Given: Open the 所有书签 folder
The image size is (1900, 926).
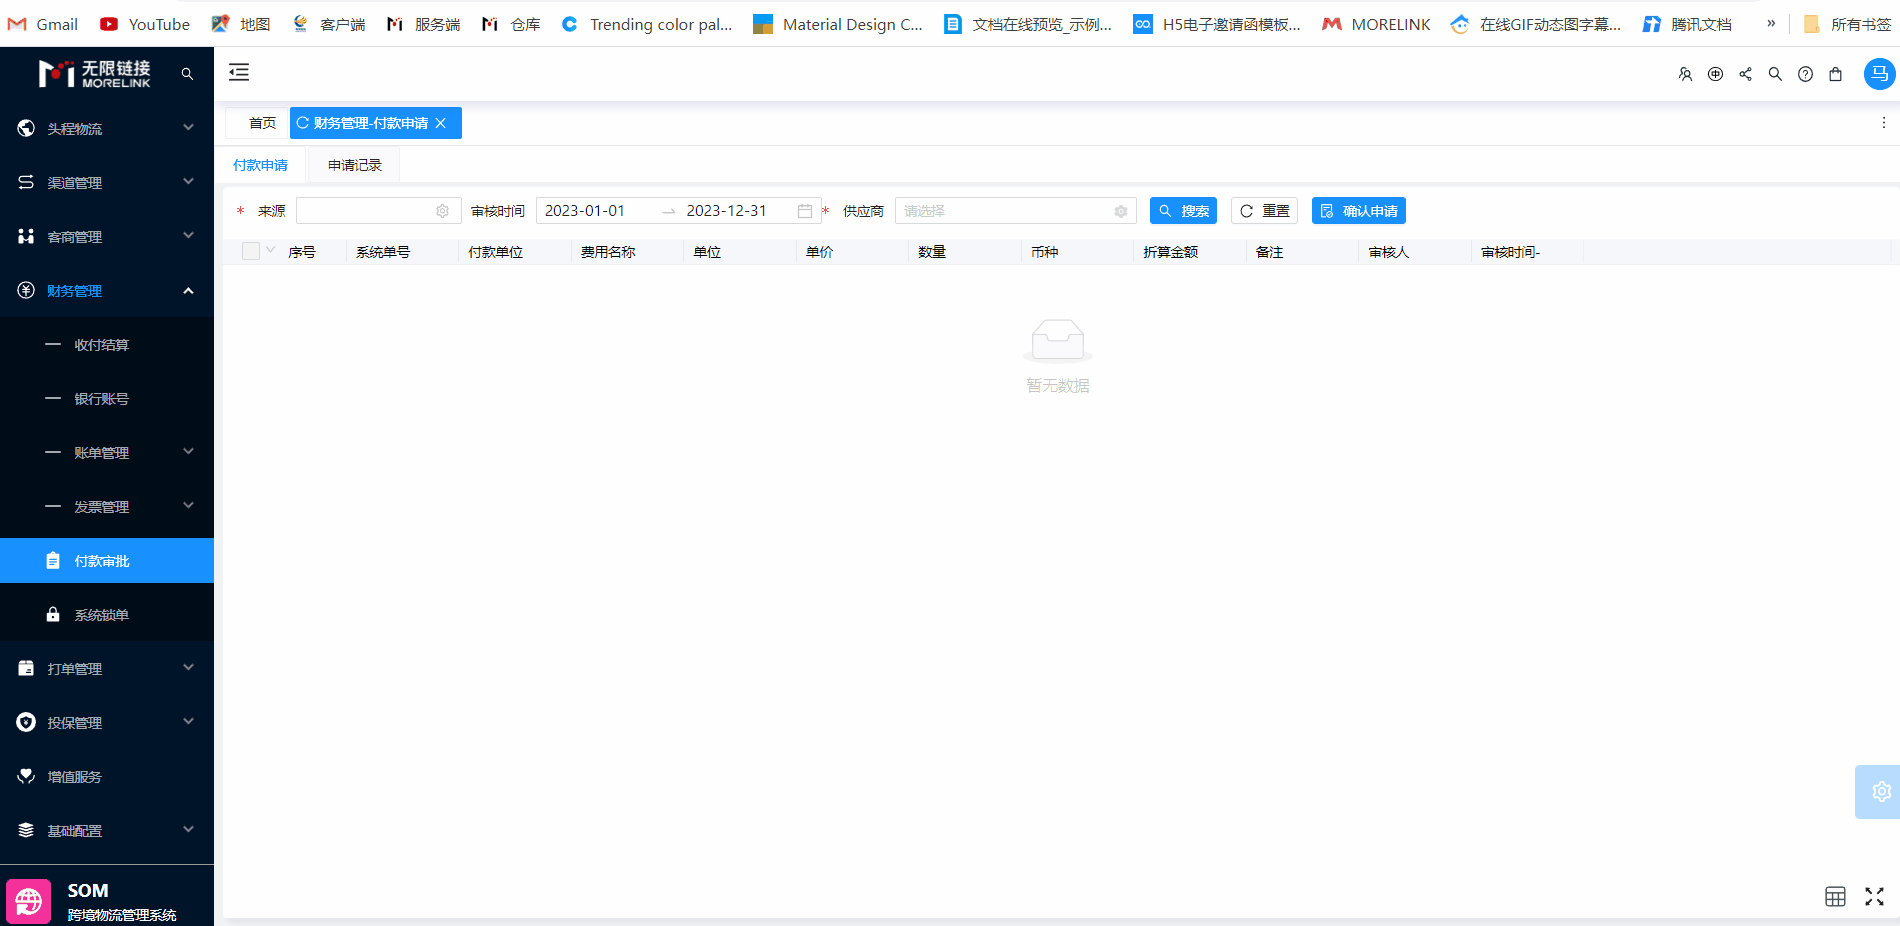Looking at the screenshot, I should click(1847, 24).
